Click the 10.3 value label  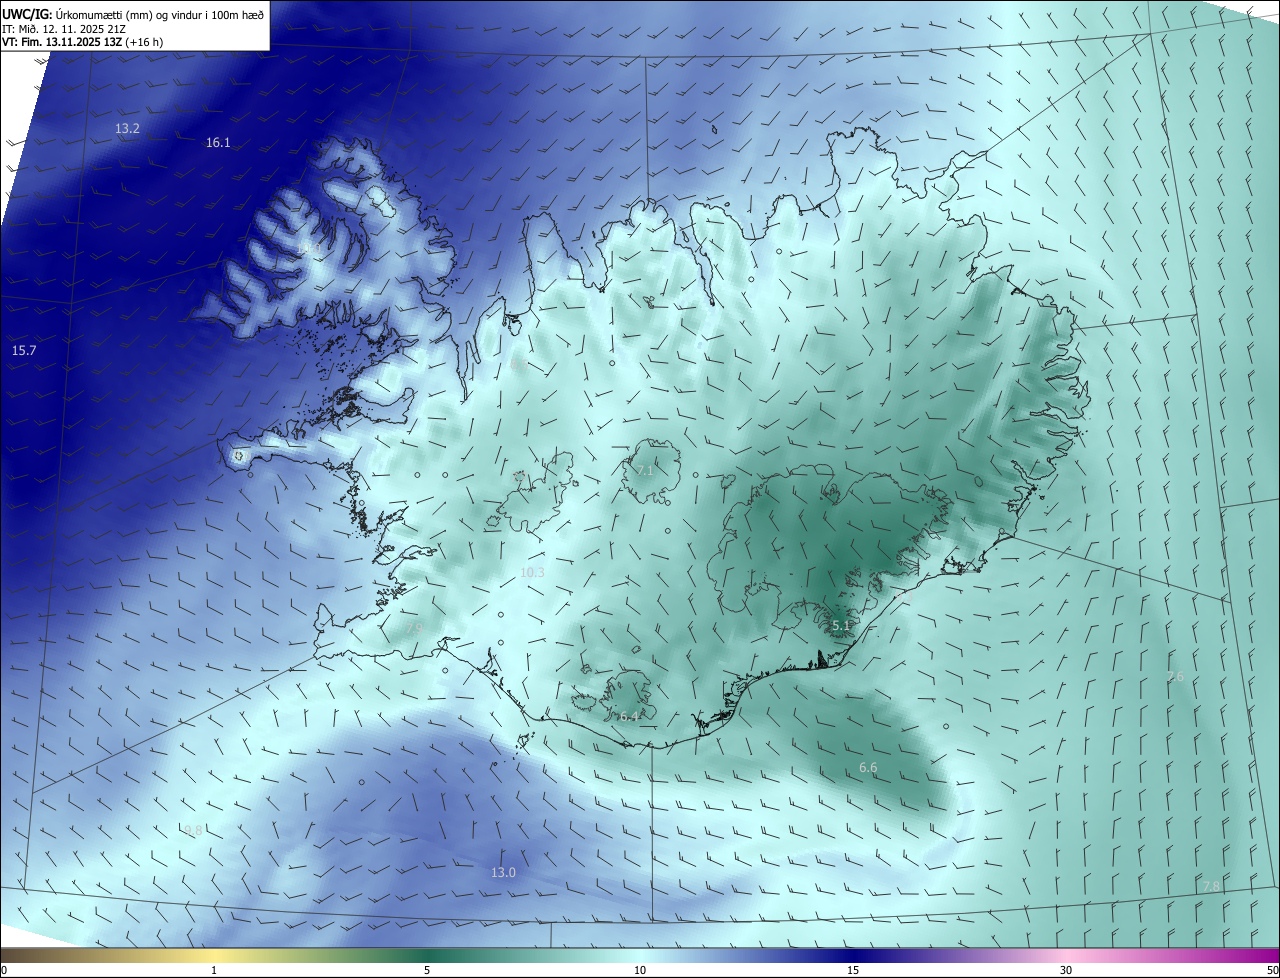(532, 573)
